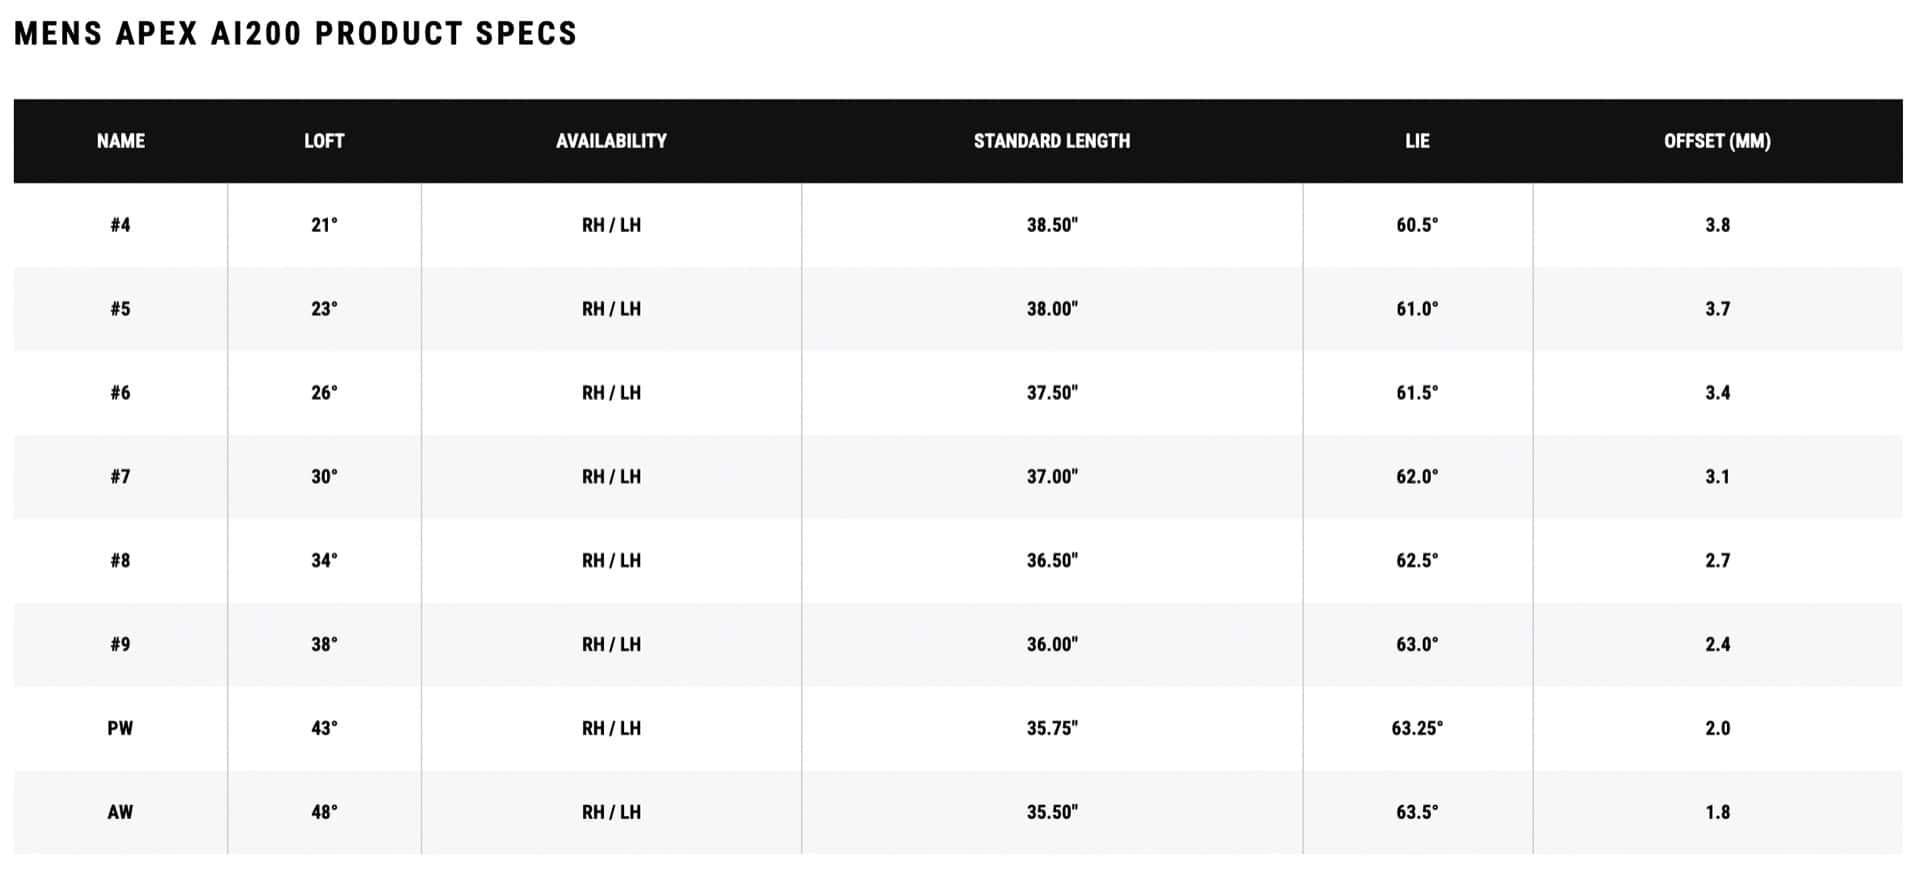Select the OFFSET (MM) column header
This screenshot has width=1920, height=881.
coord(1717,141)
